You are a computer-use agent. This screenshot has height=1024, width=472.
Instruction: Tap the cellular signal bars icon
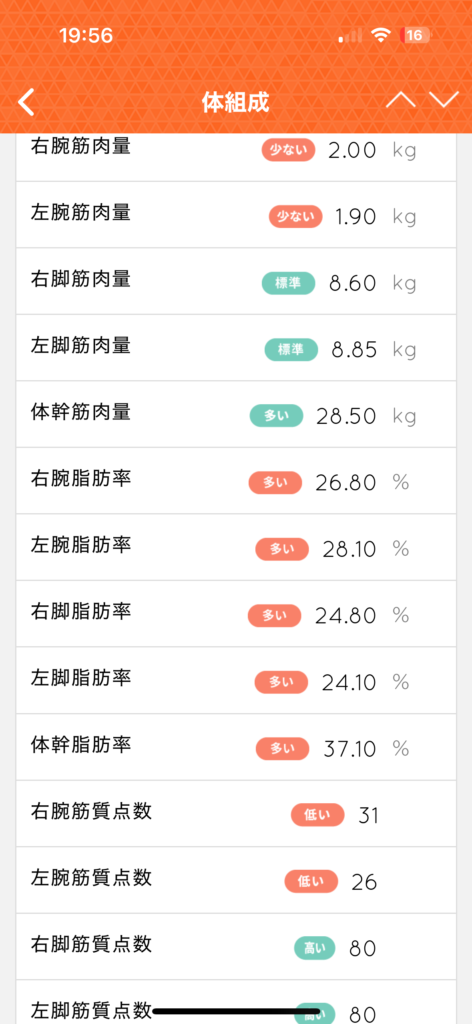pyautogui.click(x=351, y=35)
